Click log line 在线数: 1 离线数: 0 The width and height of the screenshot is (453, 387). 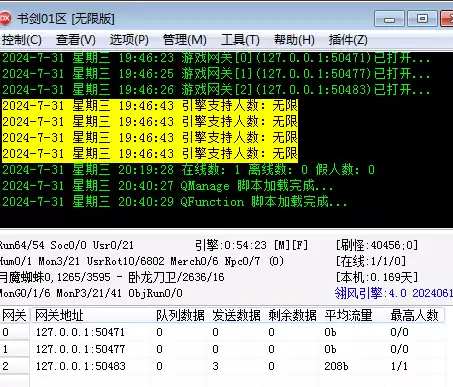188,170
